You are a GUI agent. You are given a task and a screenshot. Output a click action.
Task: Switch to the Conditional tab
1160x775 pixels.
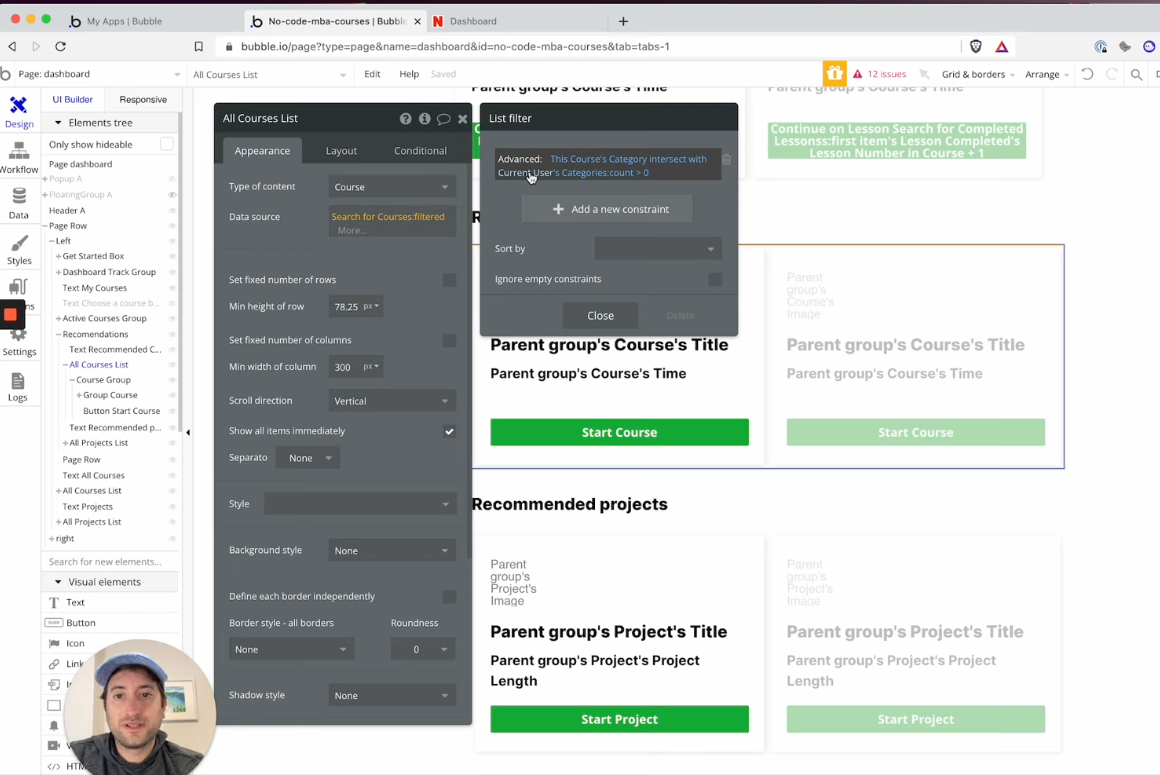tap(419, 150)
